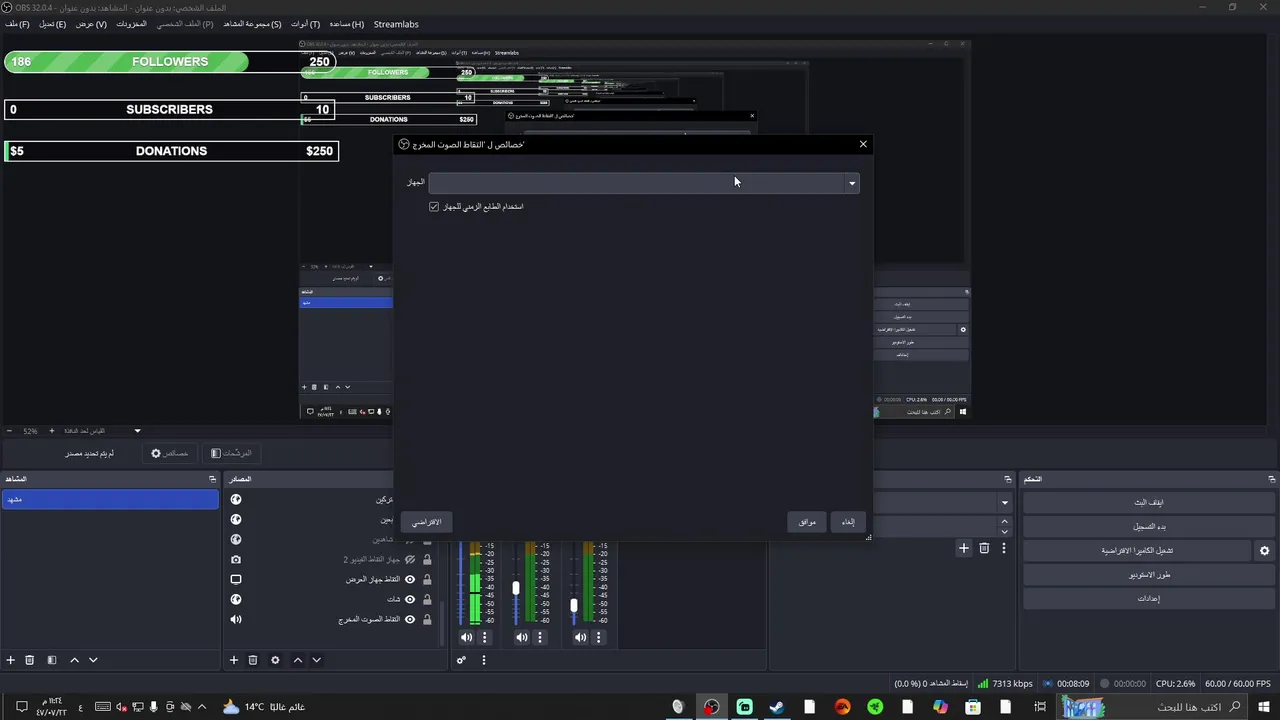Open source properties gear in Sources panel footer

(275, 660)
